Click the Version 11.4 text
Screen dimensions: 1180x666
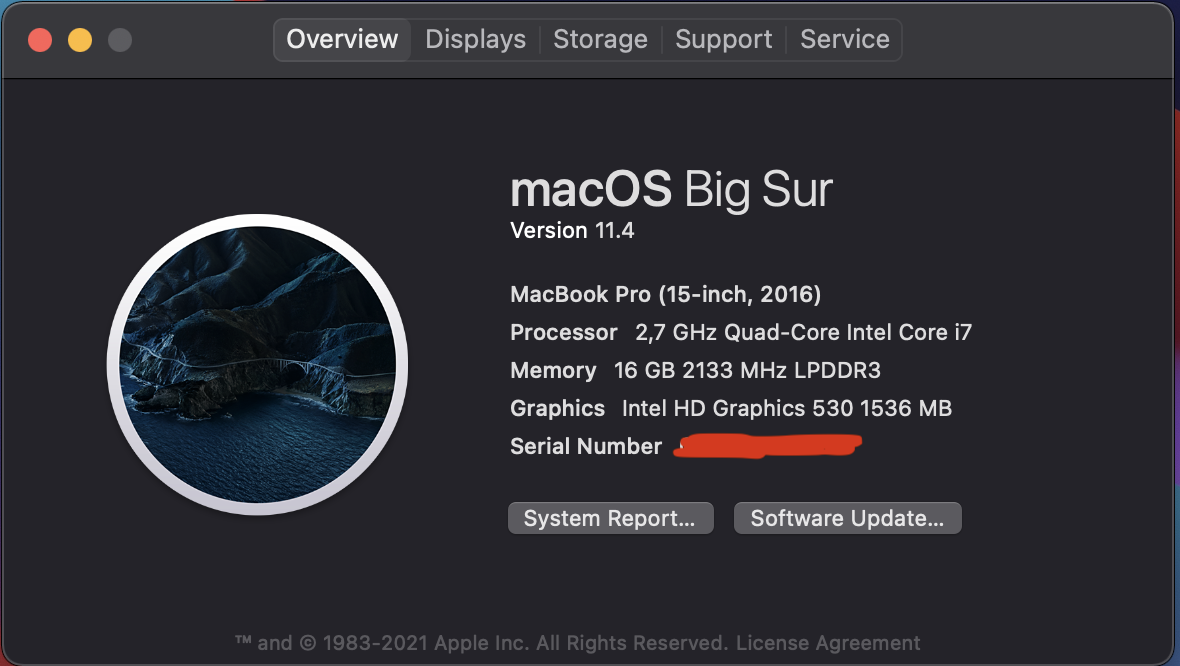pyautogui.click(x=572, y=231)
